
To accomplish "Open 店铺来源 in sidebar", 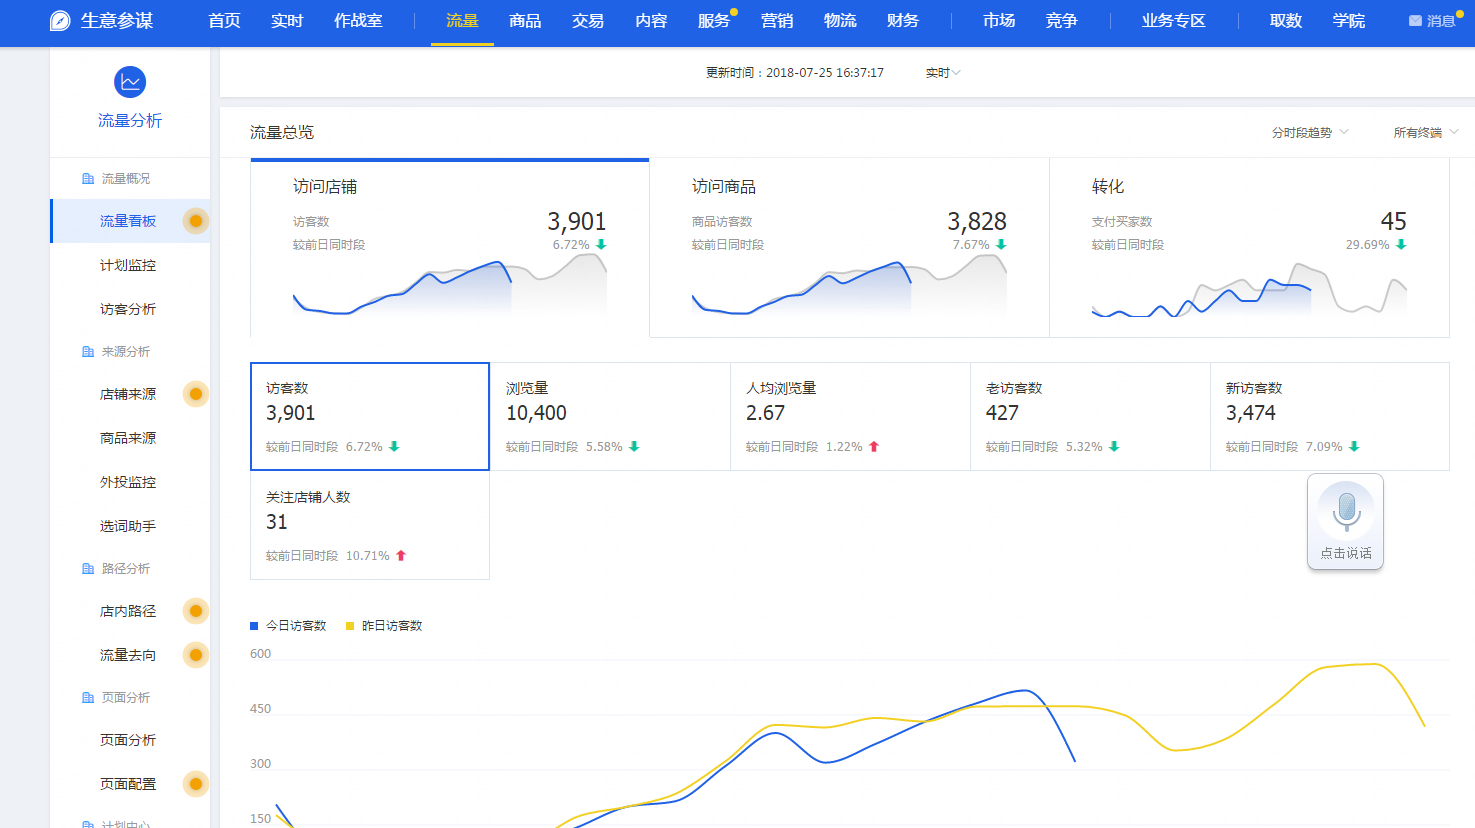I will coord(130,394).
